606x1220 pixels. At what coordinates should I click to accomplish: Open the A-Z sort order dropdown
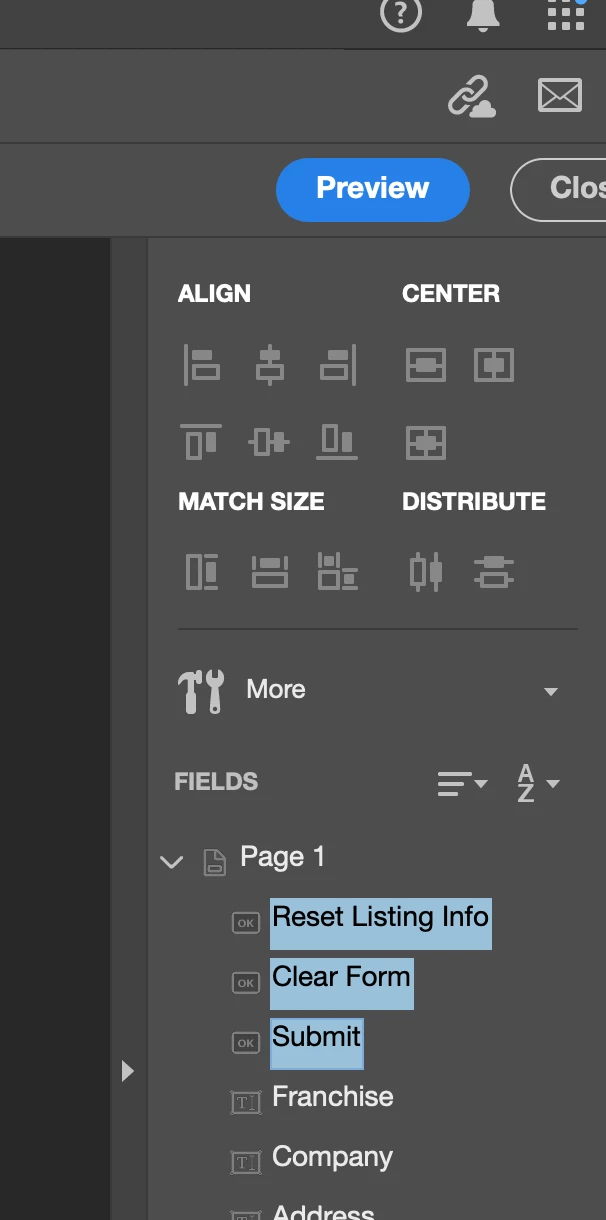(x=537, y=783)
